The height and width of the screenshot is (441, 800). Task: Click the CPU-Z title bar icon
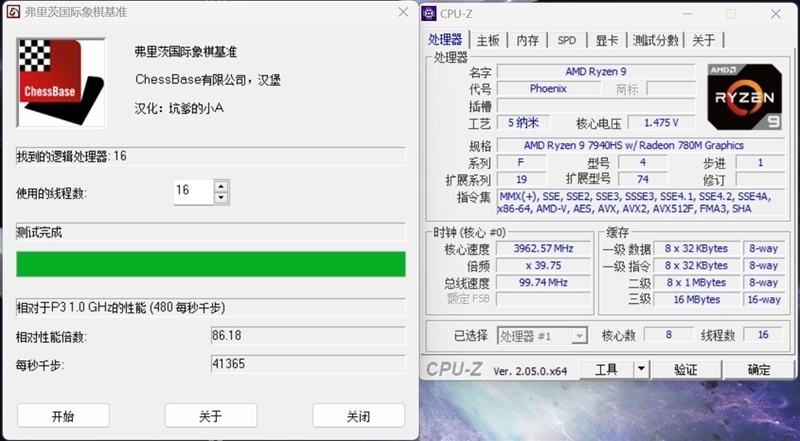click(429, 13)
